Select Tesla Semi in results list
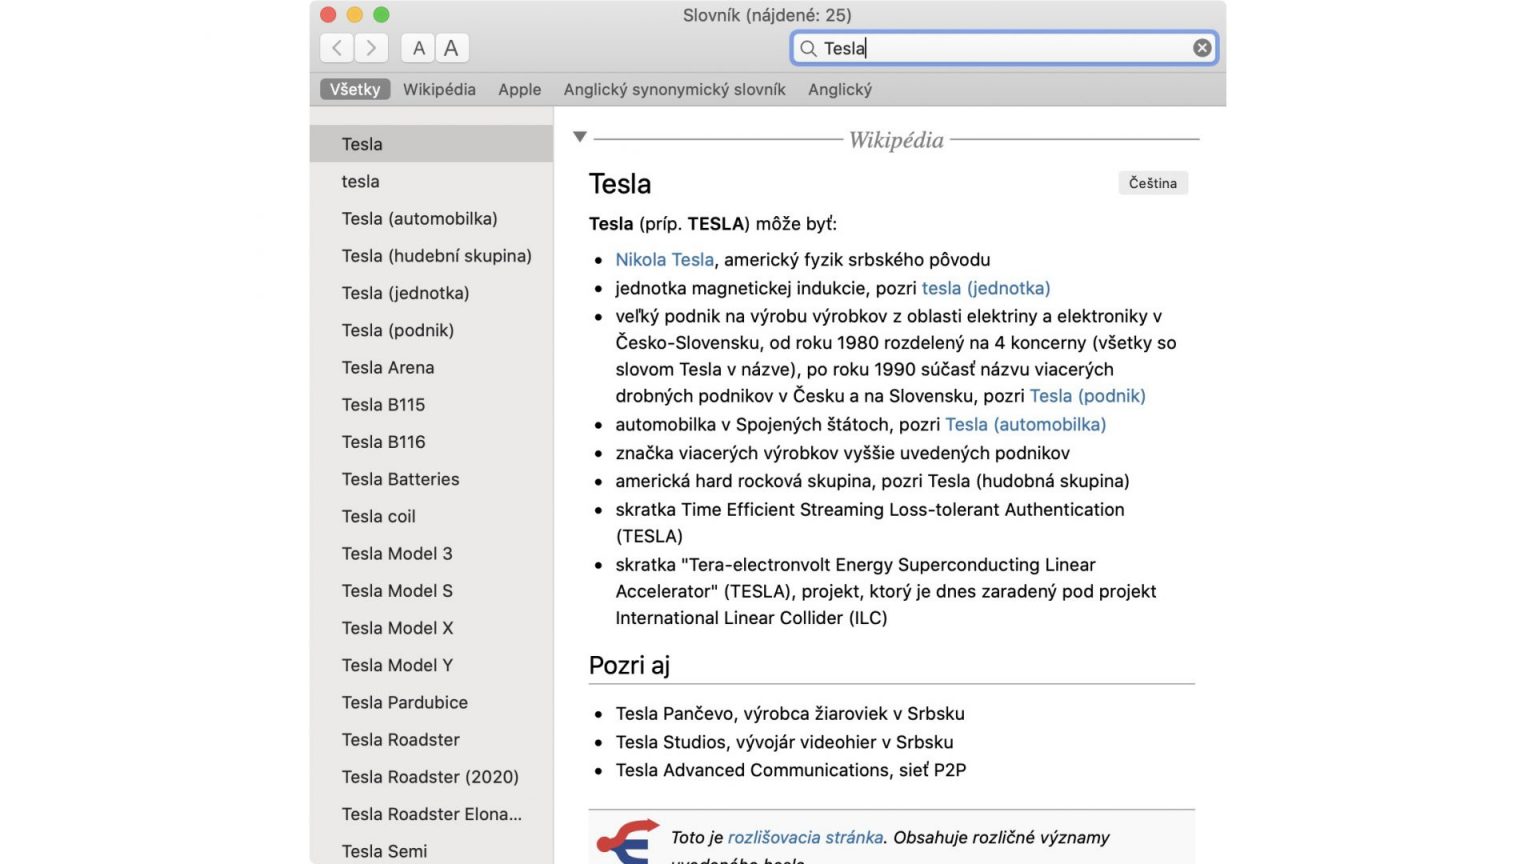Screen dimensions: 1536x864 pos(431,851)
